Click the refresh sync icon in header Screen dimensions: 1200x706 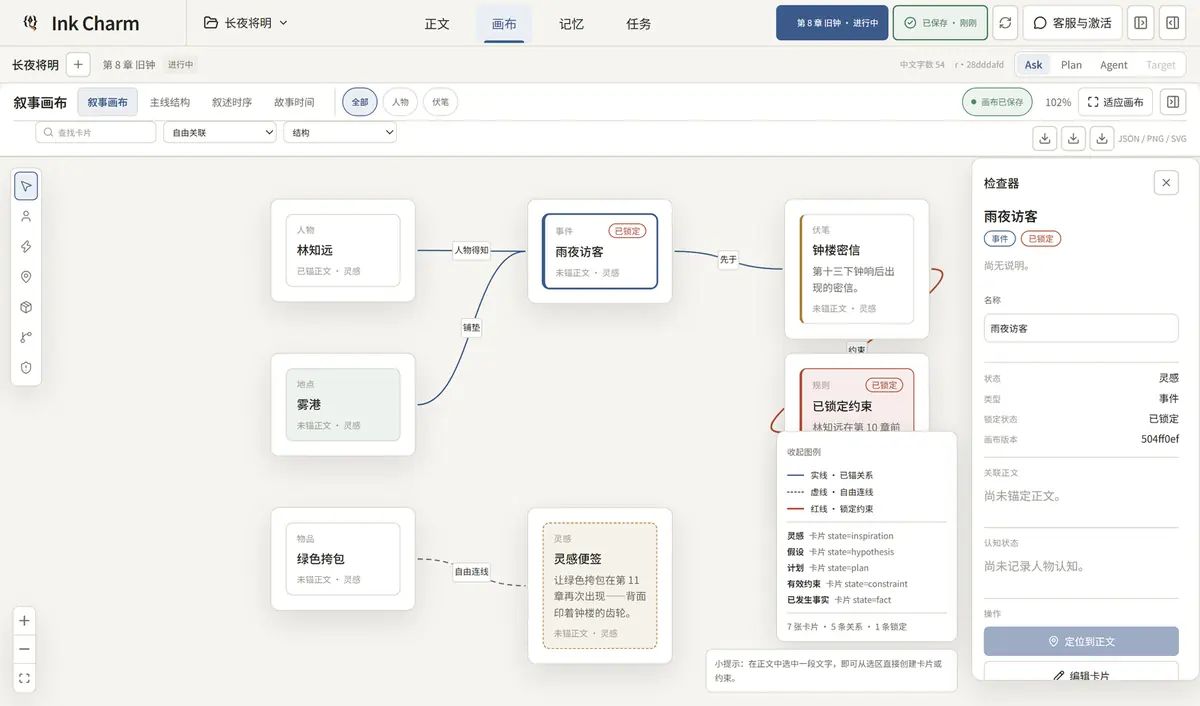tap(1005, 23)
